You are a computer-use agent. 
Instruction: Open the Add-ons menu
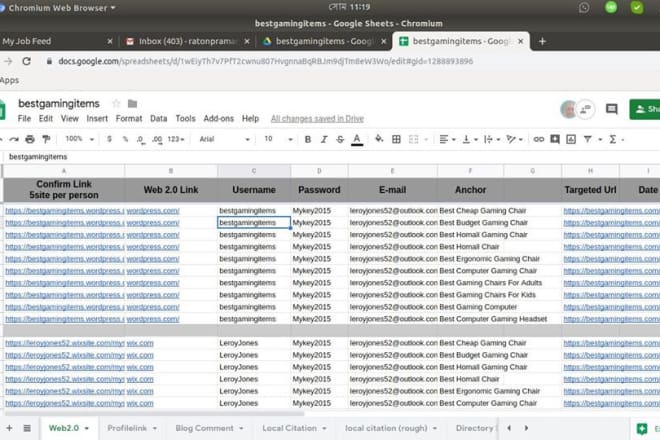(218, 119)
